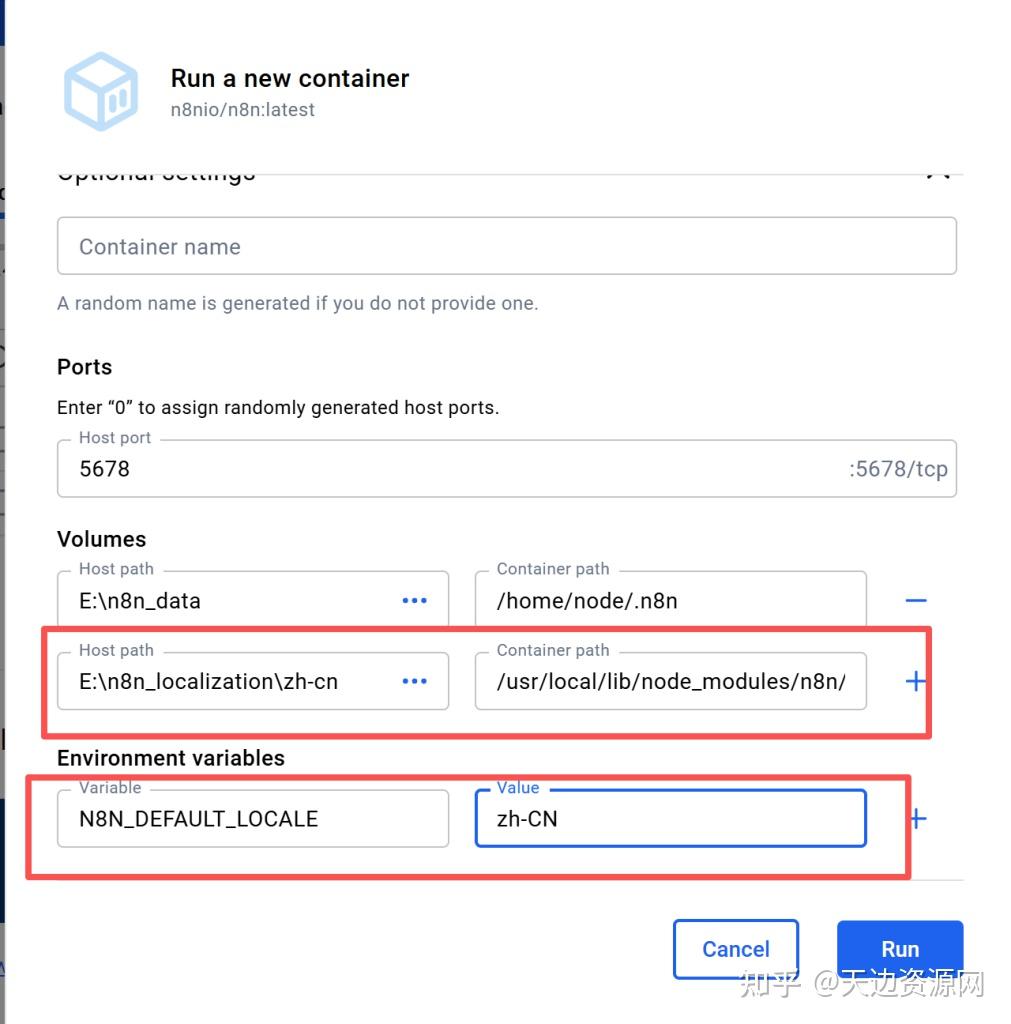Click the Run button
Image resolution: width=1011 pixels, height=1024 pixels.
899,948
